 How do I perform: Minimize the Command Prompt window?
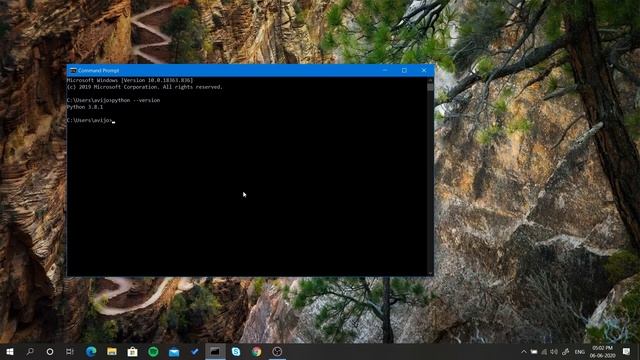click(x=384, y=70)
